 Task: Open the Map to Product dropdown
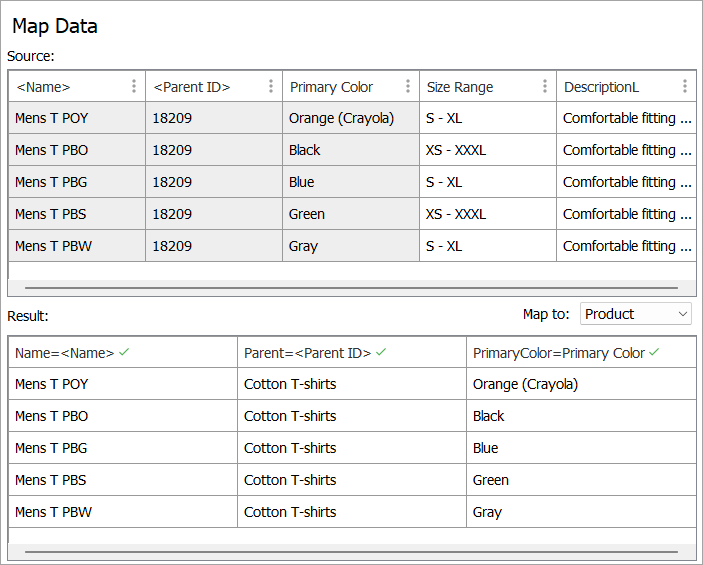[636, 314]
